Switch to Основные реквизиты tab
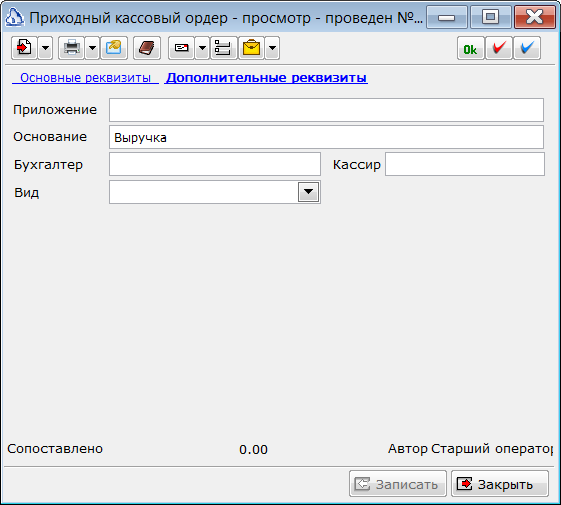 tap(85, 78)
